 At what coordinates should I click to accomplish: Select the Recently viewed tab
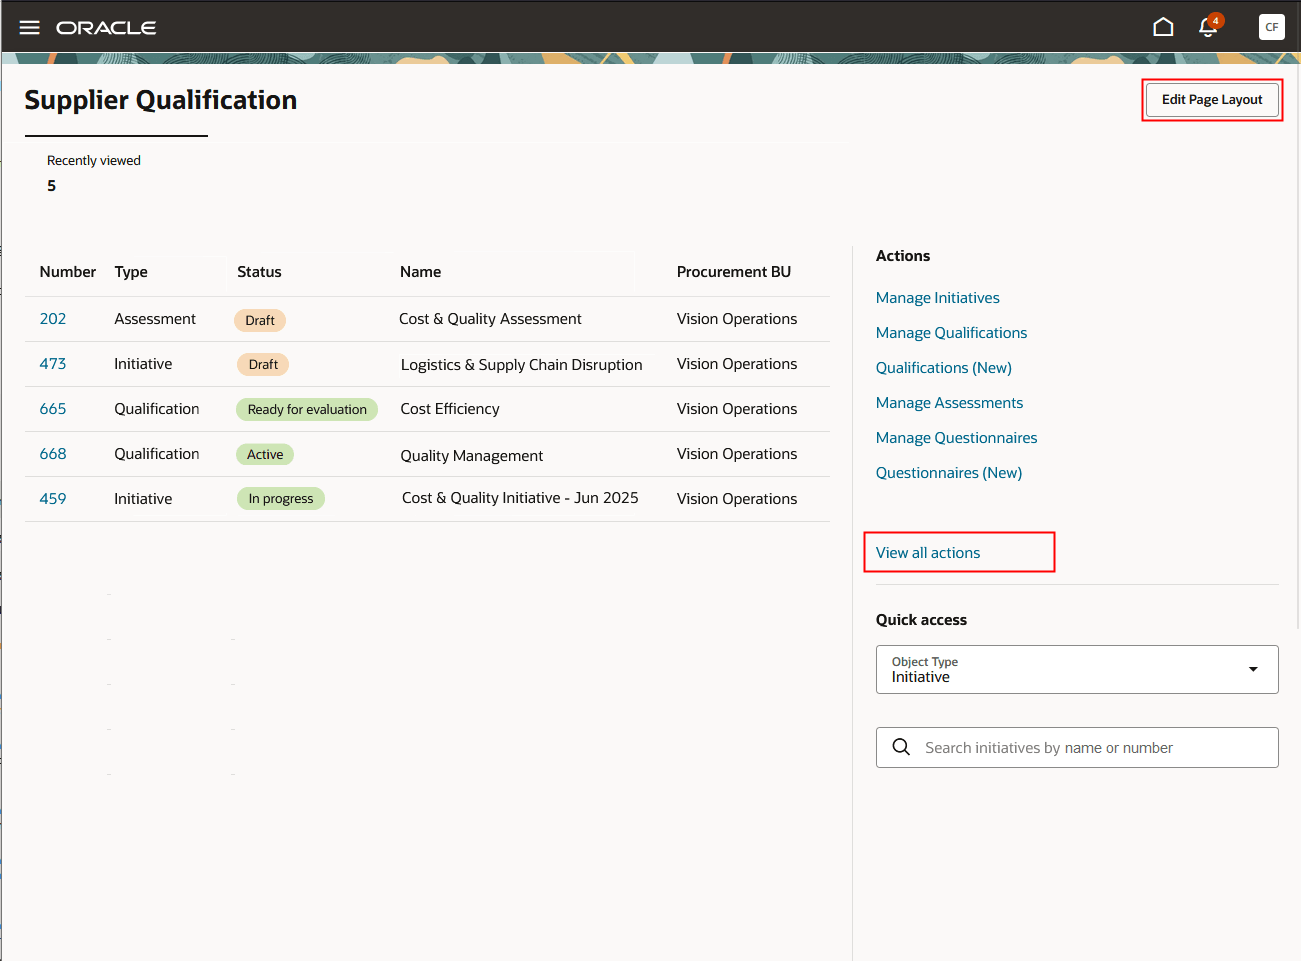[x=94, y=172]
